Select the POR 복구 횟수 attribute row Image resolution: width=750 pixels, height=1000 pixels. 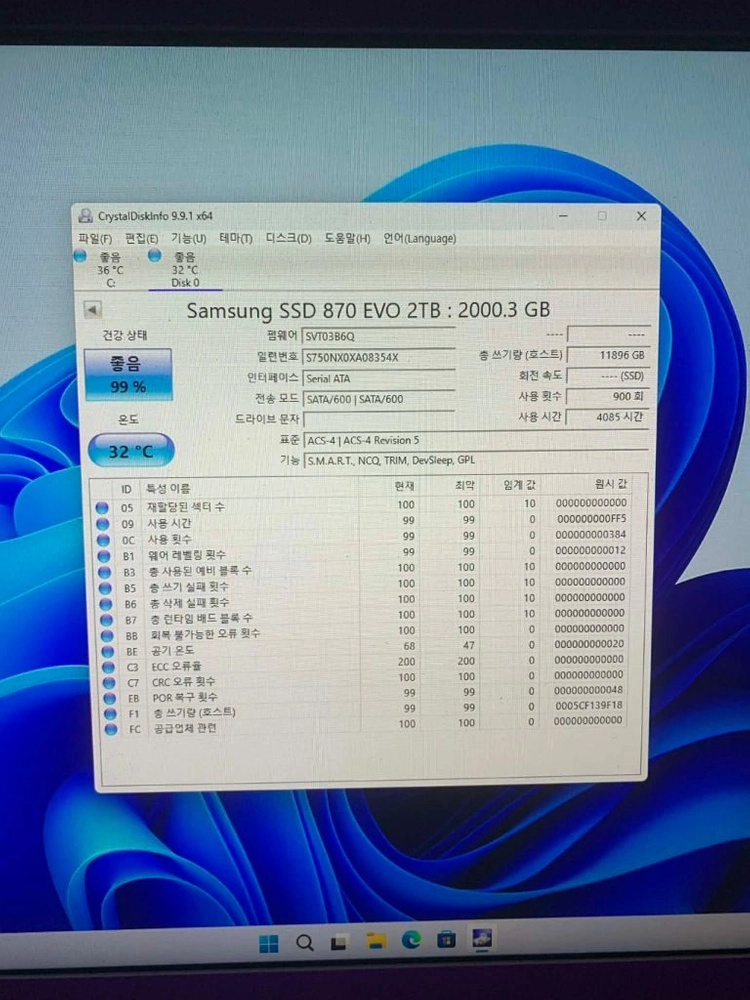tap(364, 695)
